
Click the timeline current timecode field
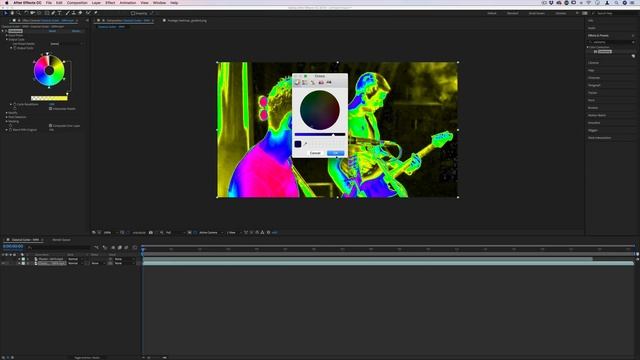pyautogui.click(x=13, y=247)
